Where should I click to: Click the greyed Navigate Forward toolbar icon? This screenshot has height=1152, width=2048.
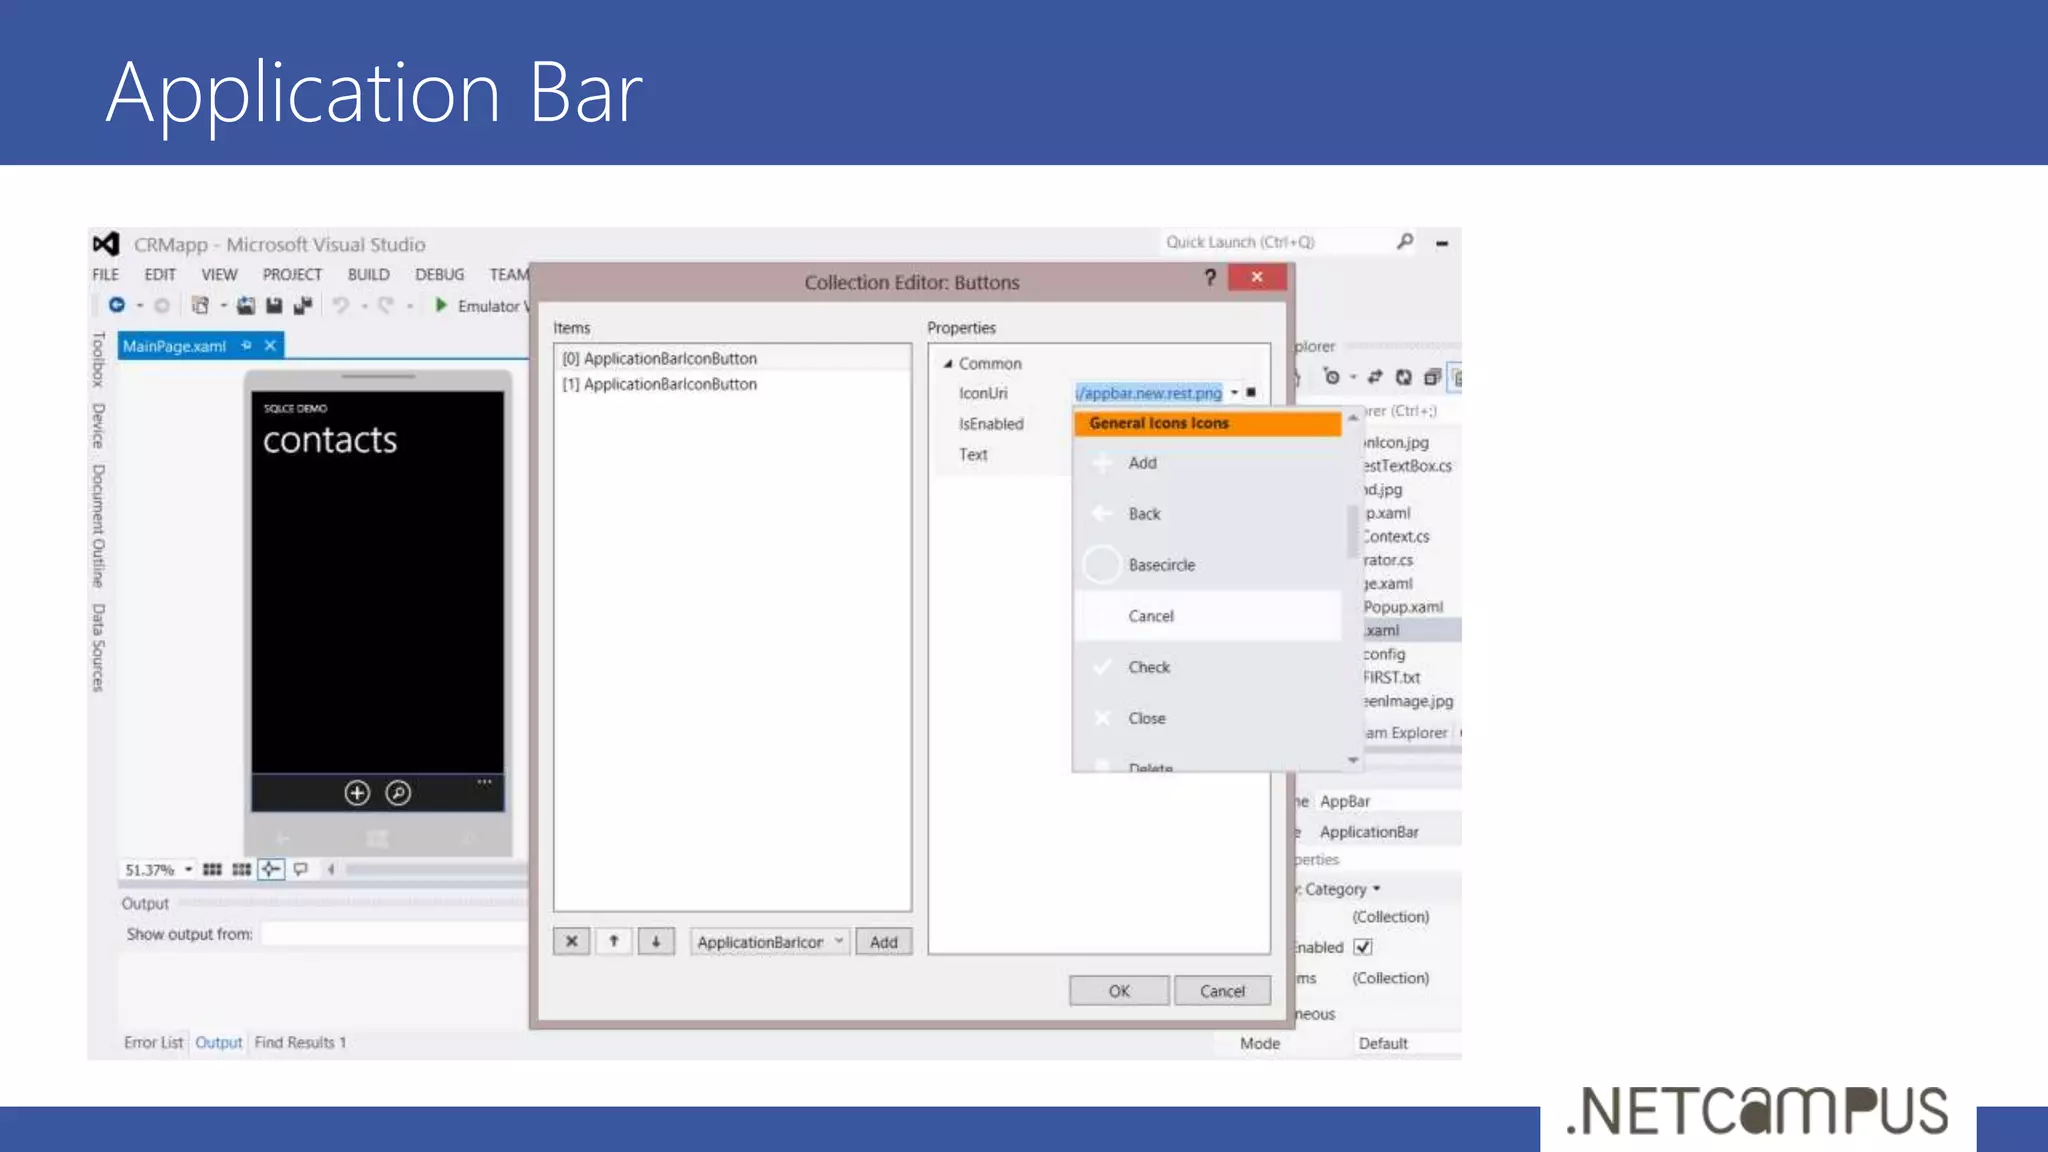162,305
